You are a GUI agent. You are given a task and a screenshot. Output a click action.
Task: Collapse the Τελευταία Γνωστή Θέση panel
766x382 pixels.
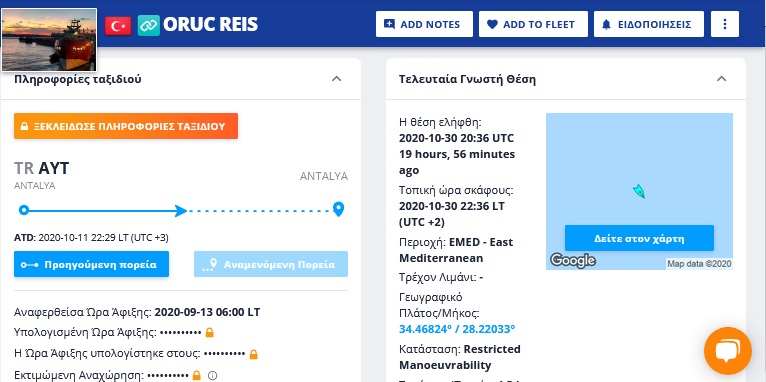pos(722,79)
